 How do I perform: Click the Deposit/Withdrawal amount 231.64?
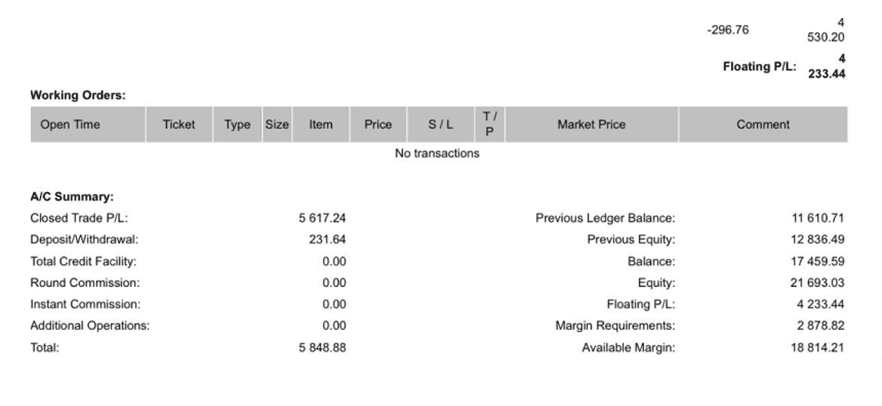(328, 239)
